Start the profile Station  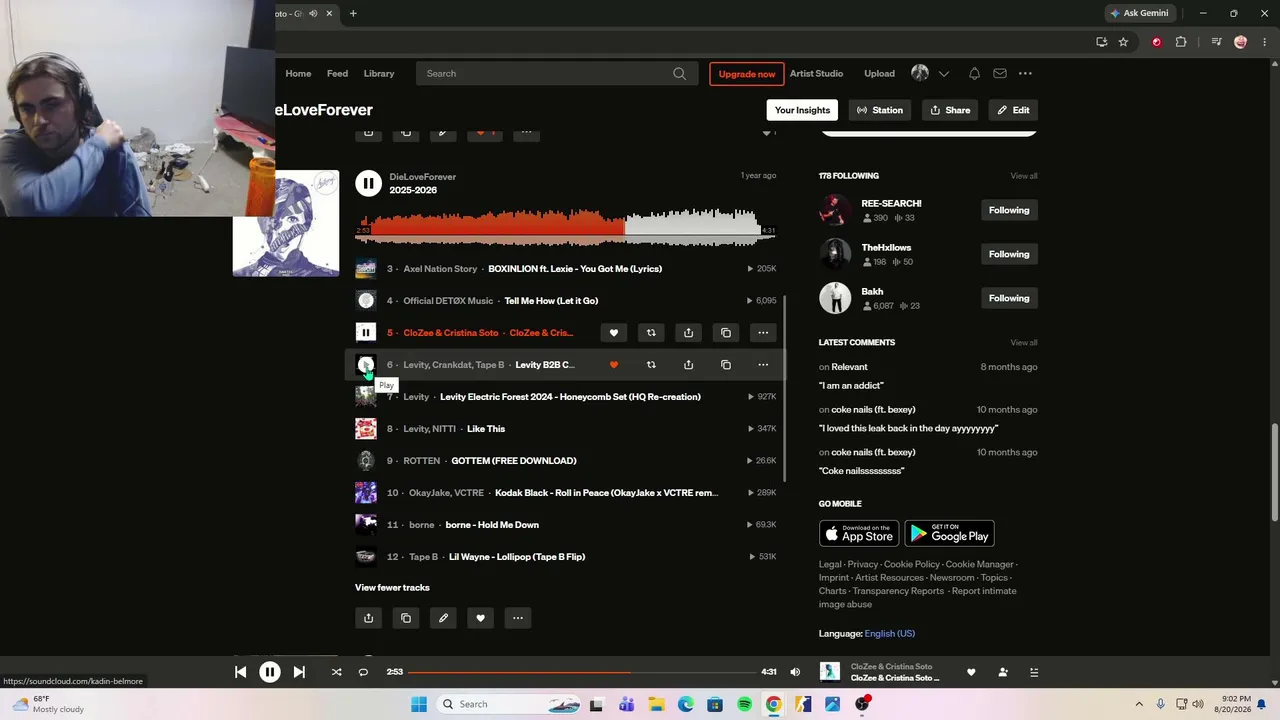click(x=880, y=110)
